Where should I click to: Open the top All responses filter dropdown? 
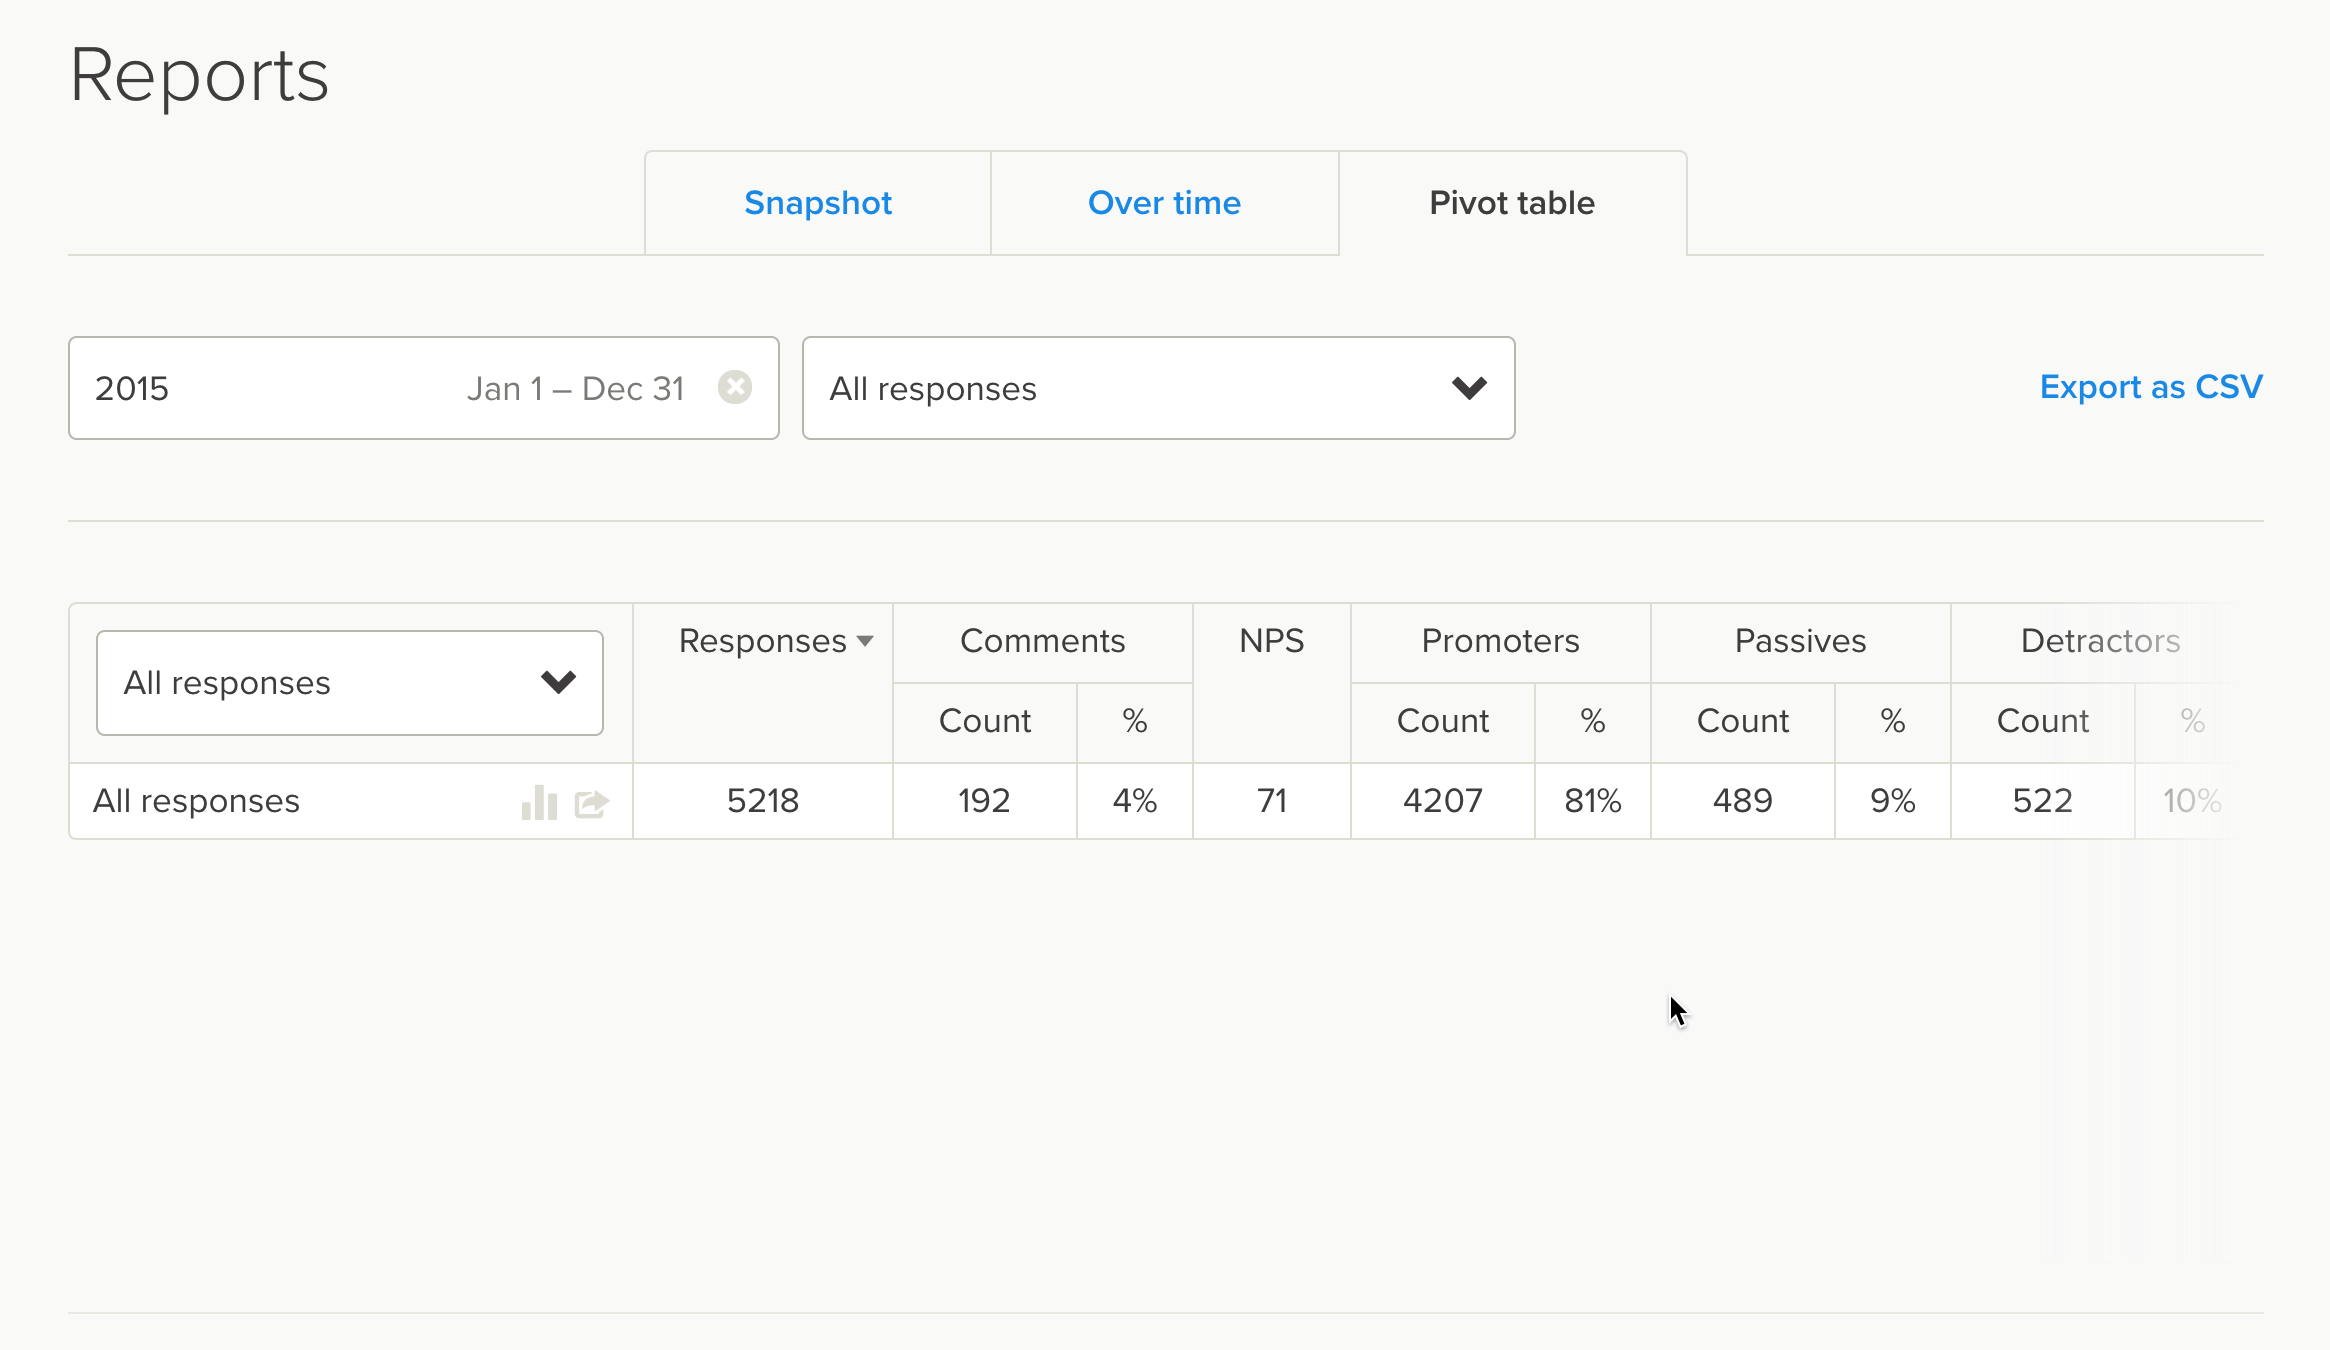point(1157,388)
